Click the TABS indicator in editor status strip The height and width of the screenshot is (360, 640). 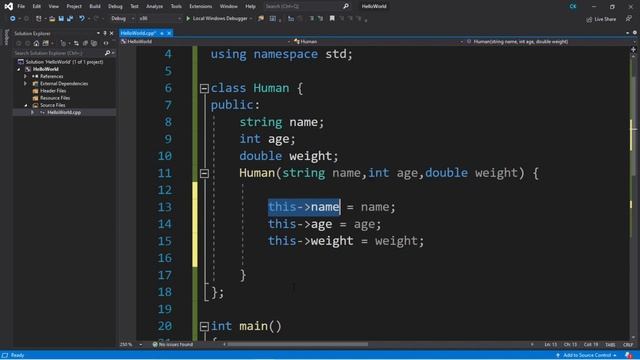point(610,345)
